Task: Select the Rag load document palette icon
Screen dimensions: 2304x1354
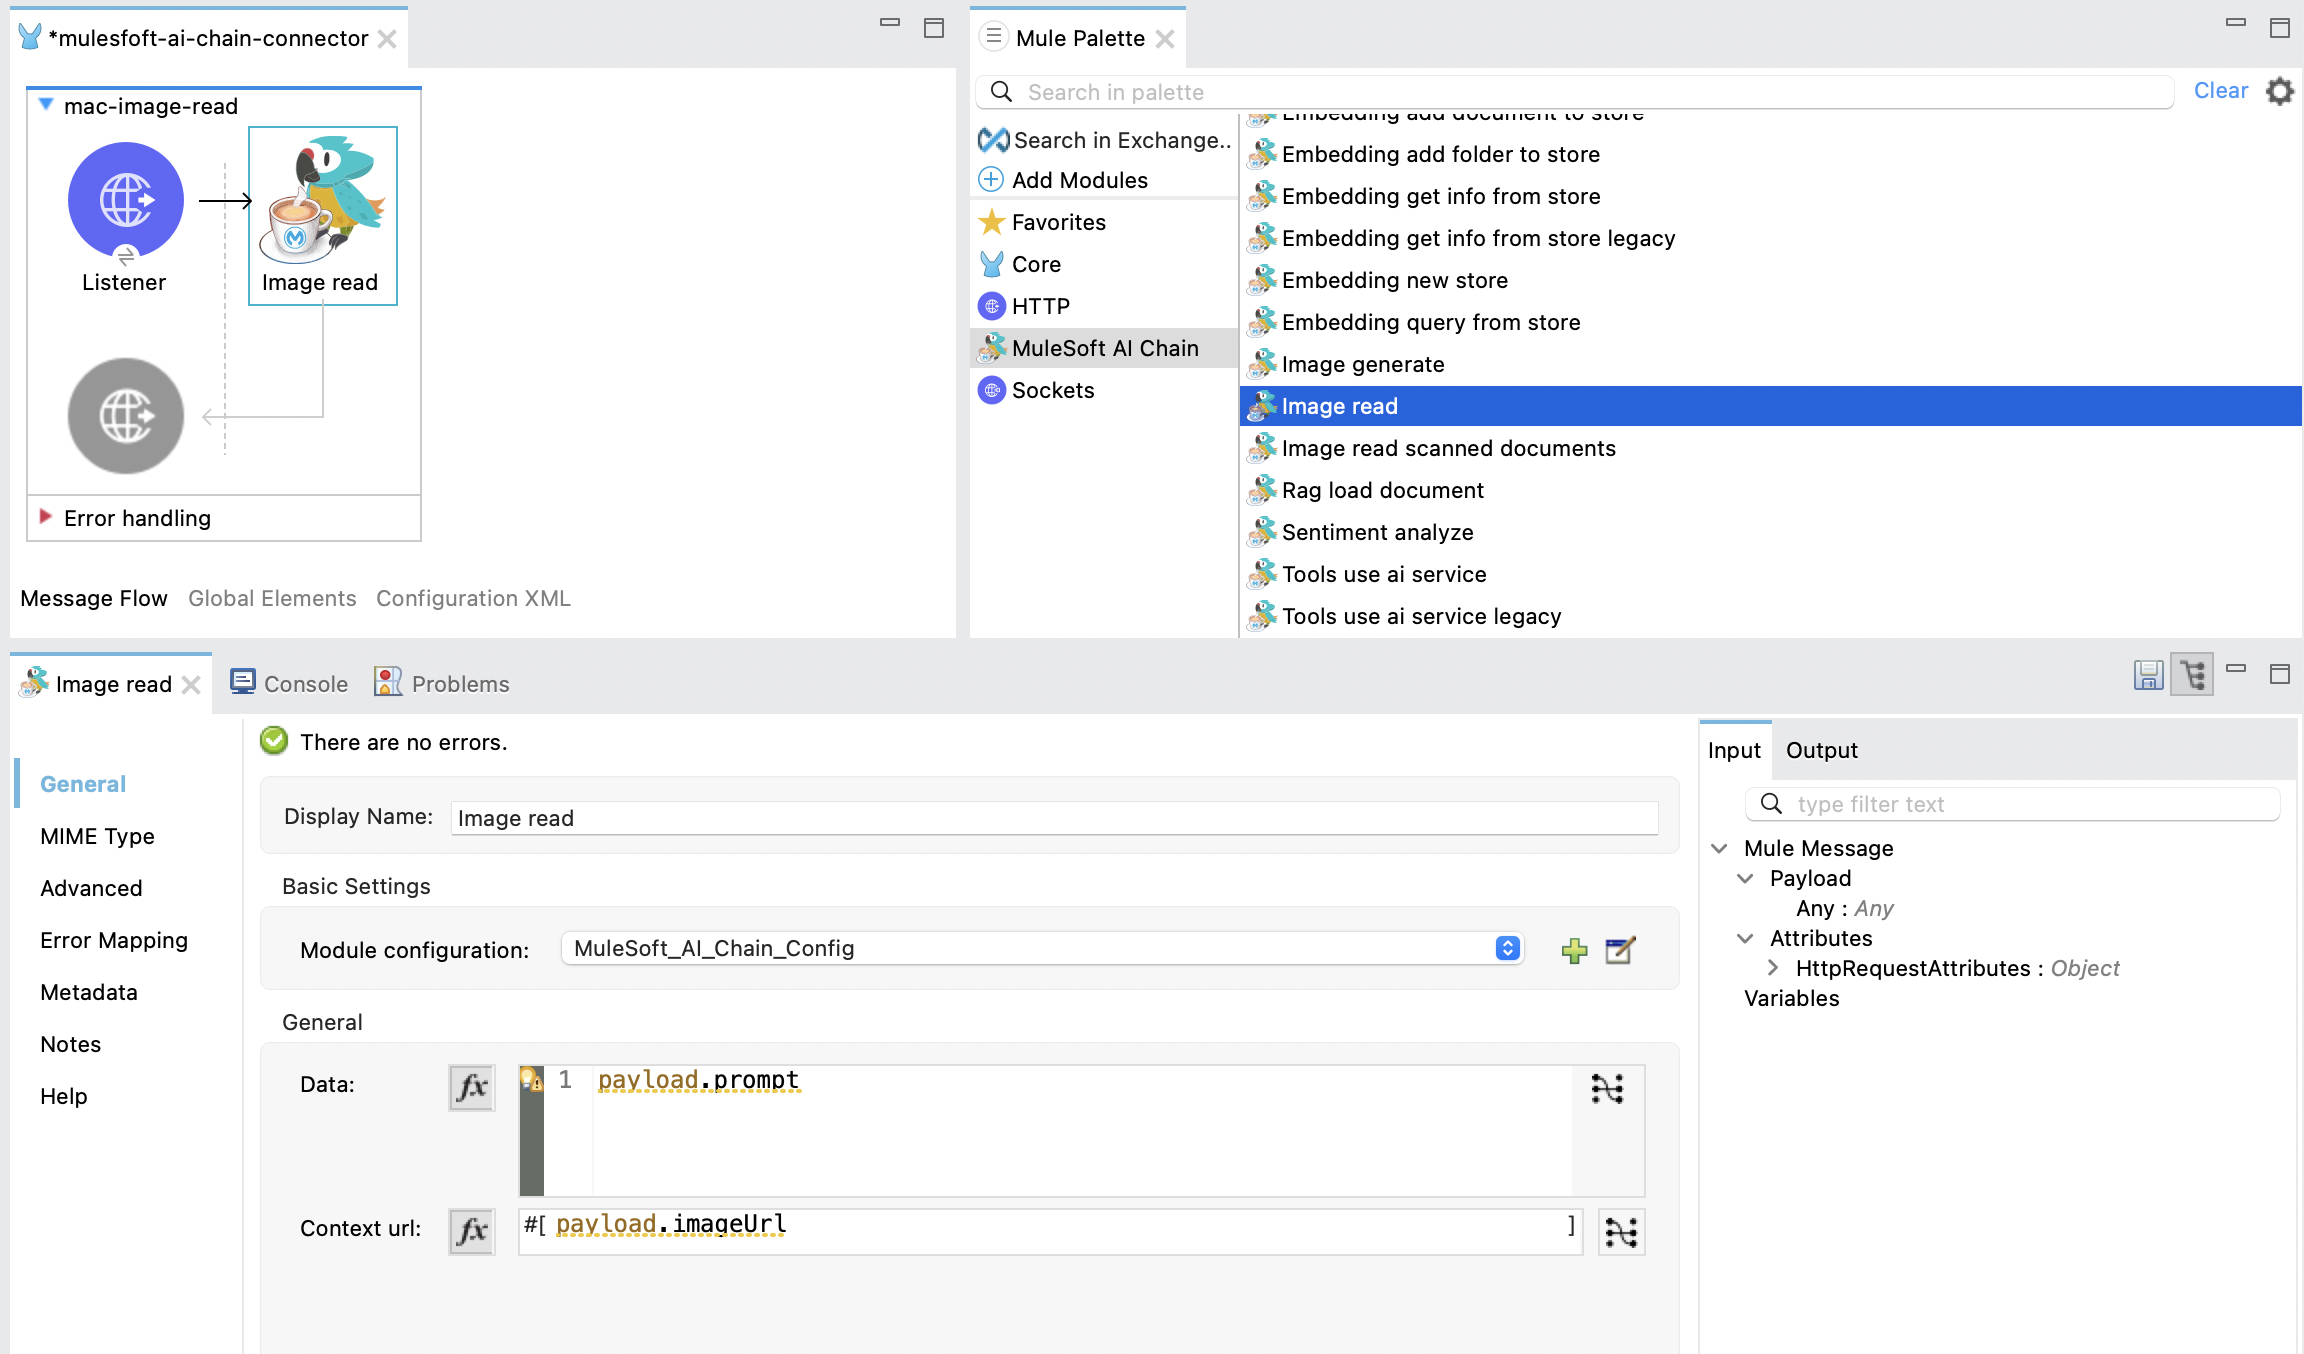Action: pyautogui.click(x=1263, y=490)
